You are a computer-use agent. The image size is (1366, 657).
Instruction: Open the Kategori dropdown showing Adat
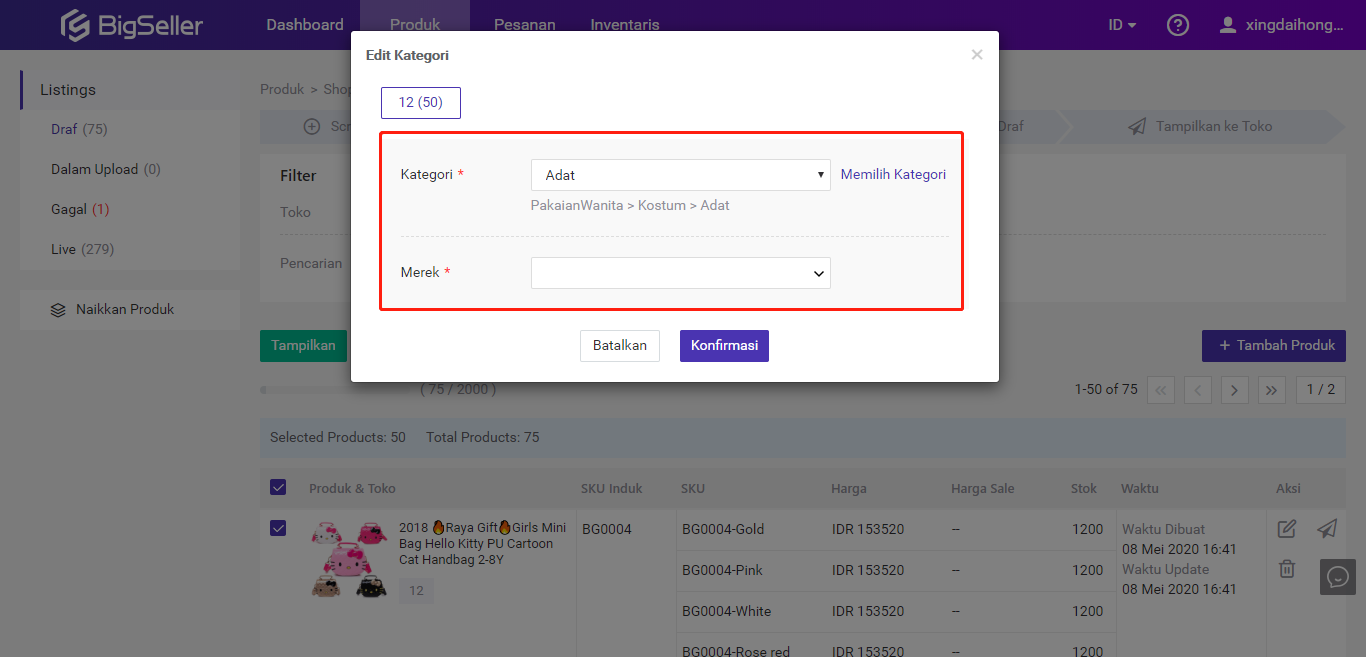(680, 175)
